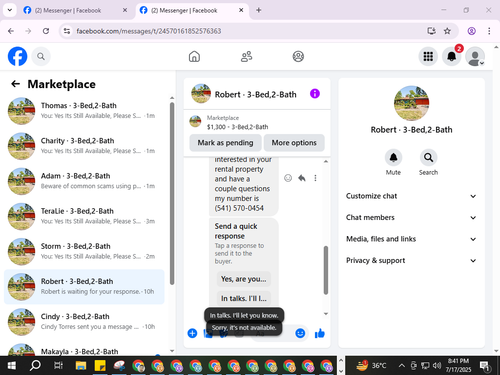Viewport: 500px width, 375px height.
Task: Open File Explorer from taskbar
Action: pyautogui.click(x=81, y=366)
